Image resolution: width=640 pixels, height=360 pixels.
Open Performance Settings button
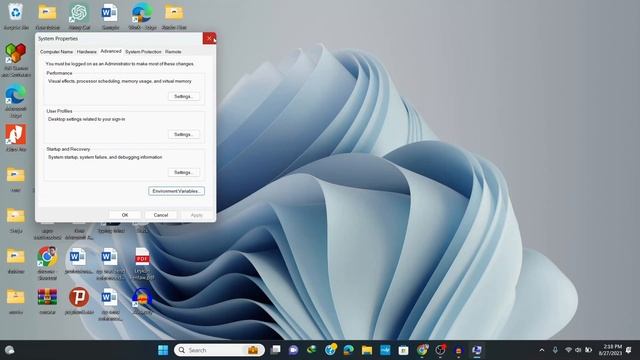184,96
